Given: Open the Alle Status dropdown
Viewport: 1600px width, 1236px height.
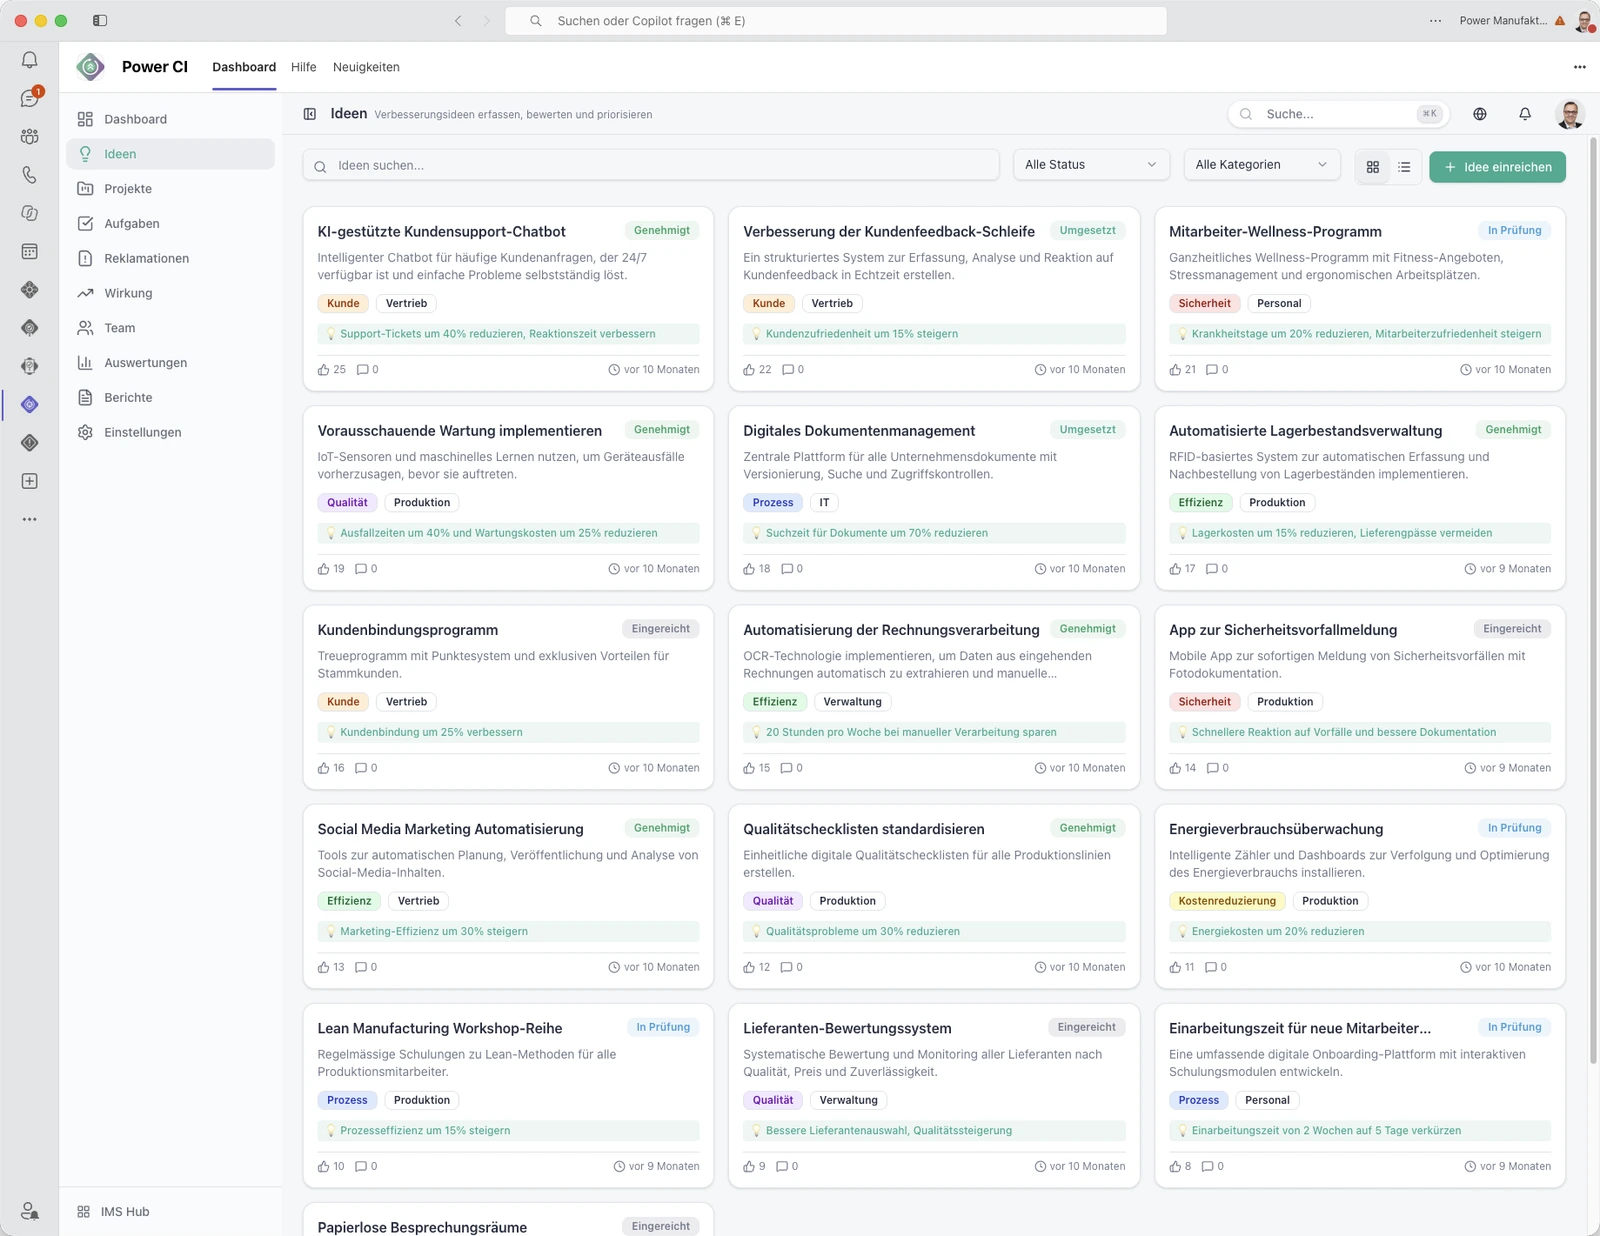Looking at the screenshot, I should pos(1091,165).
